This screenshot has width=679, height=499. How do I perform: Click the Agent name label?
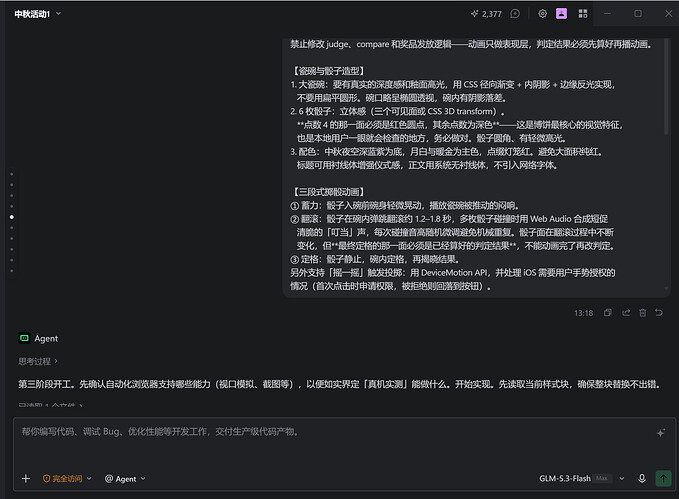[x=46, y=339]
